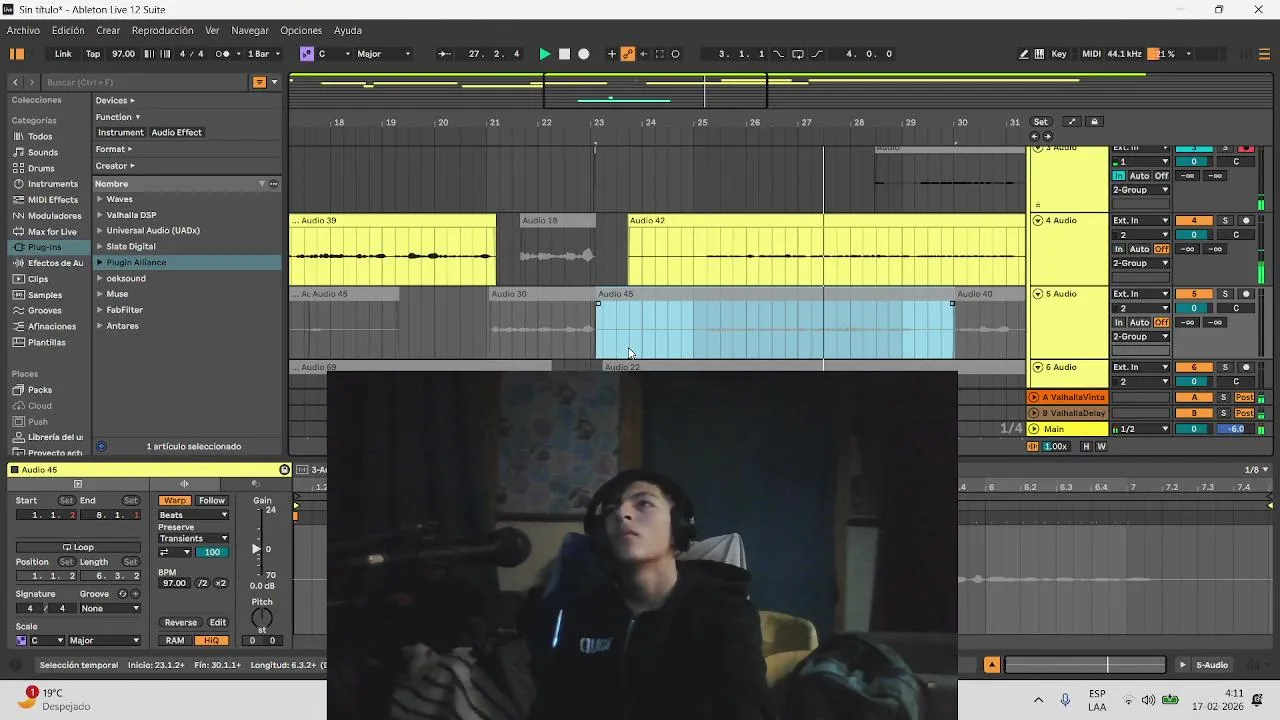Open the warp mode Beats dropdown
The width and height of the screenshot is (1280, 720).
[194, 515]
